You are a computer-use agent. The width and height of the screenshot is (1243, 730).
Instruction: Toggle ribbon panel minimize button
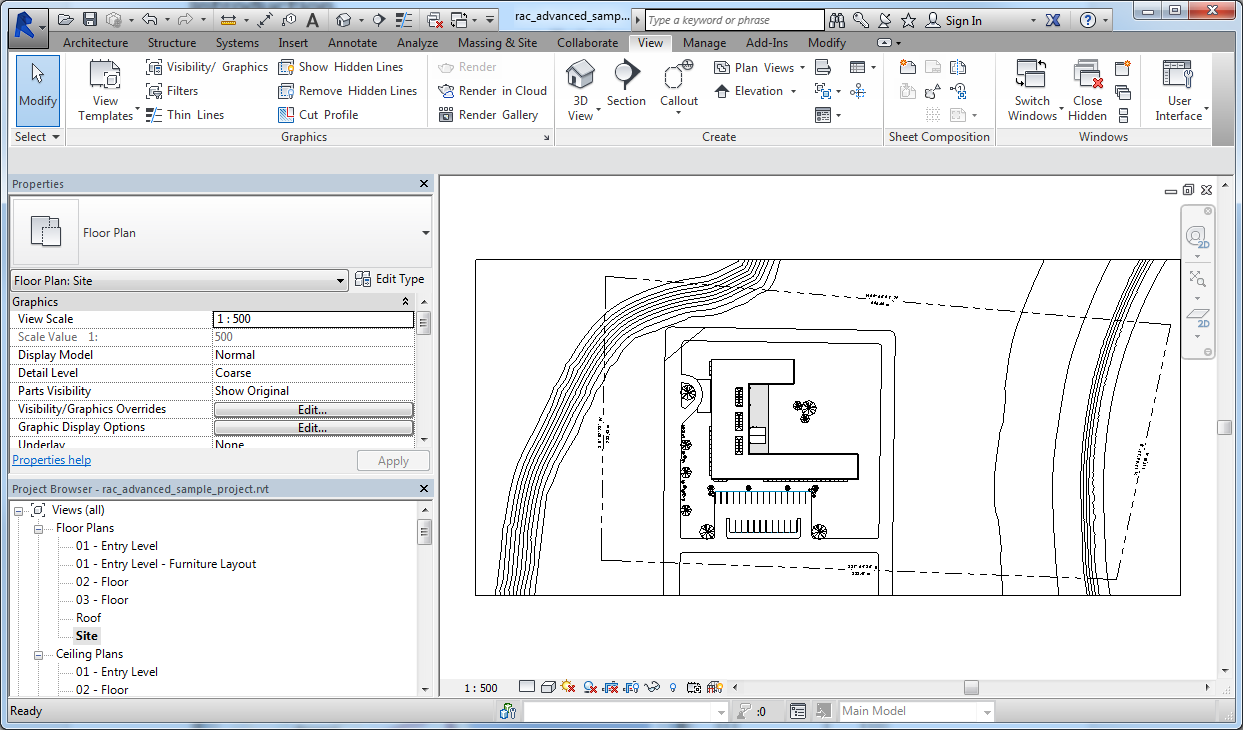pos(884,43)
